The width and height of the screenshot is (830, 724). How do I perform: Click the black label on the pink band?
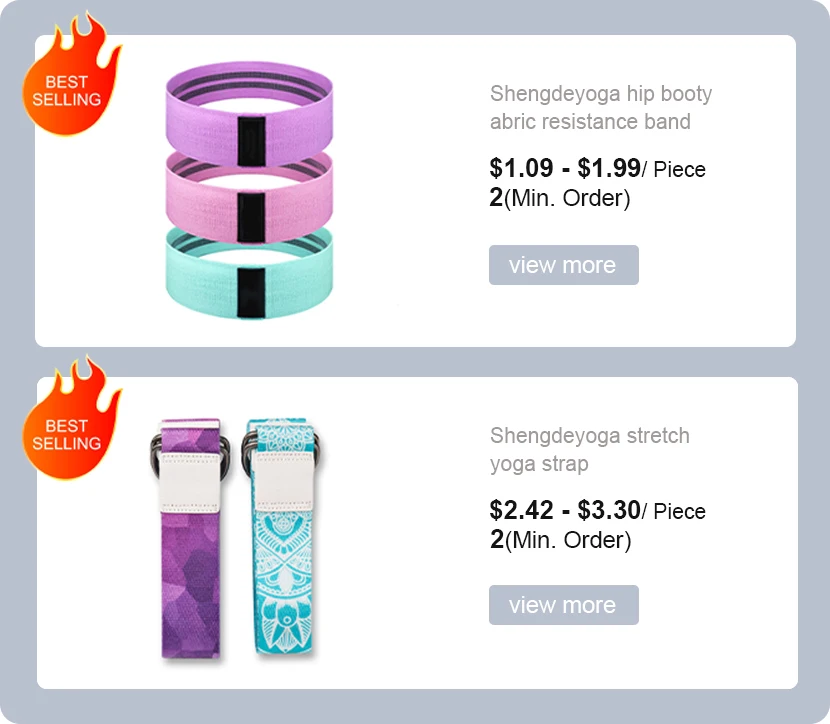[251, 209]
